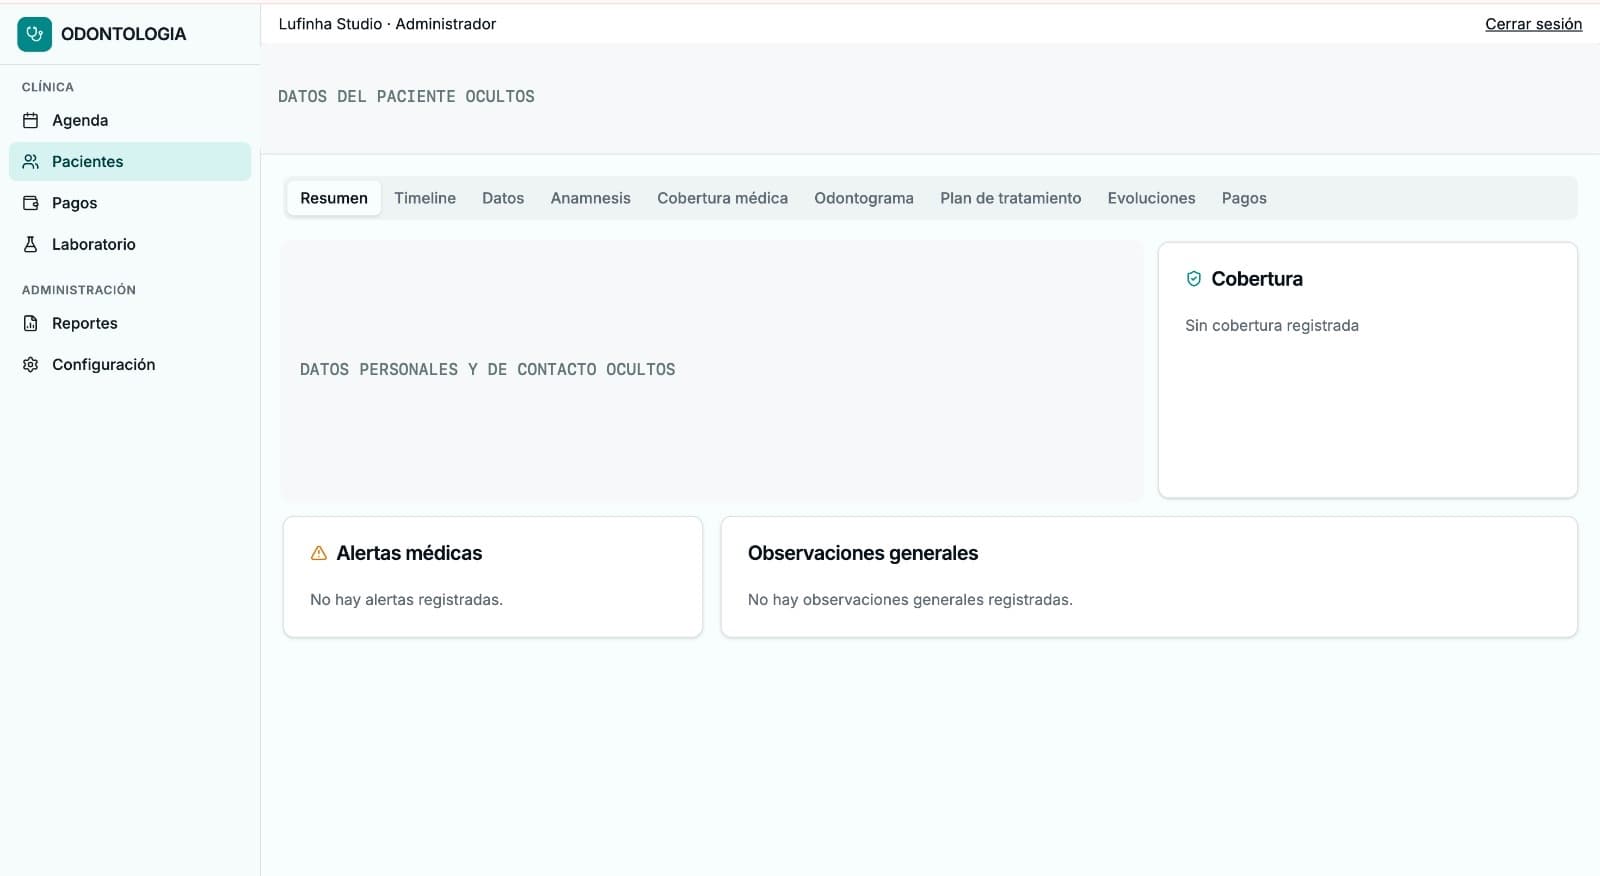Image resolution: width=1600 pixels, height=876 pixels.
Task: Open Laboratorio from the sidebar
Action: (130, 244)
